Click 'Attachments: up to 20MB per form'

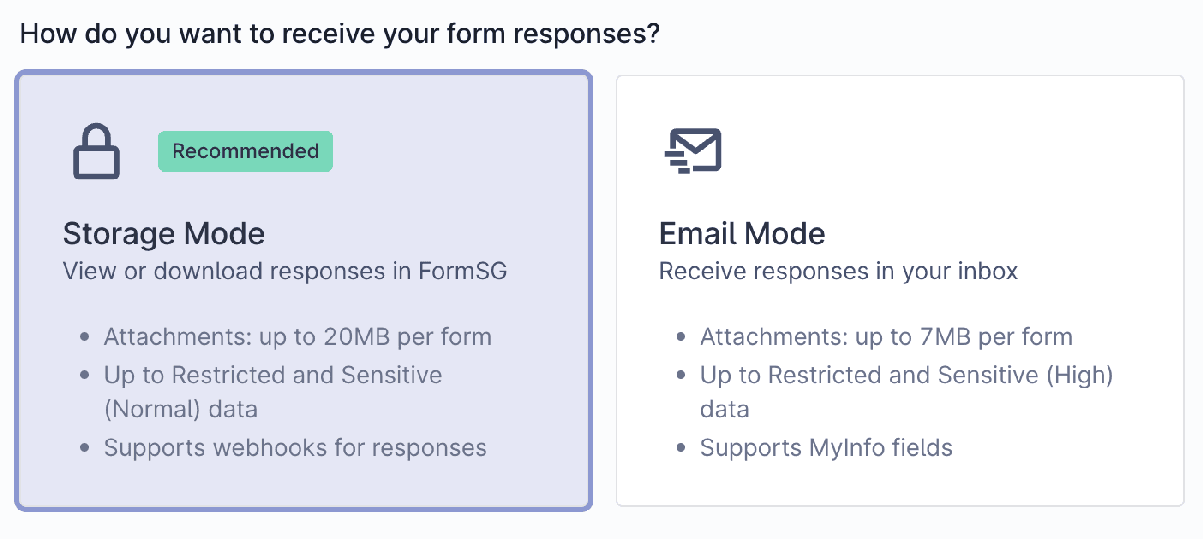298,337
